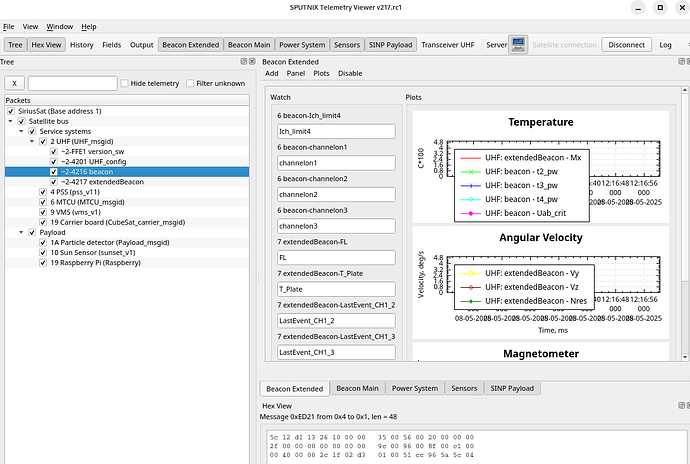
Task: Clear the tree filter with X button
Action: (x=15, y=83)
